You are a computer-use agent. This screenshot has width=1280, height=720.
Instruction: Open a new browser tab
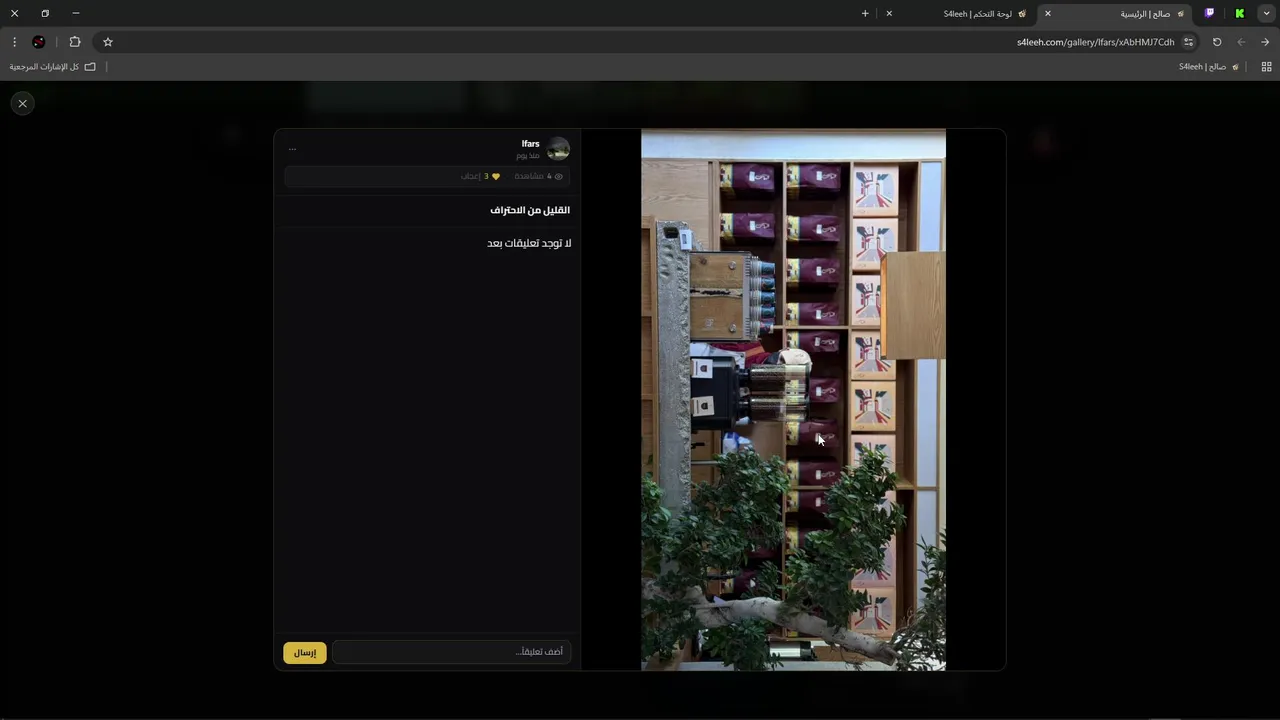865,13
